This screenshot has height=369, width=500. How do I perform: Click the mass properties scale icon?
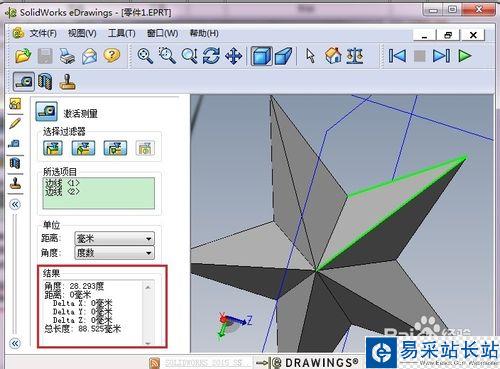[x=355, y=56]
